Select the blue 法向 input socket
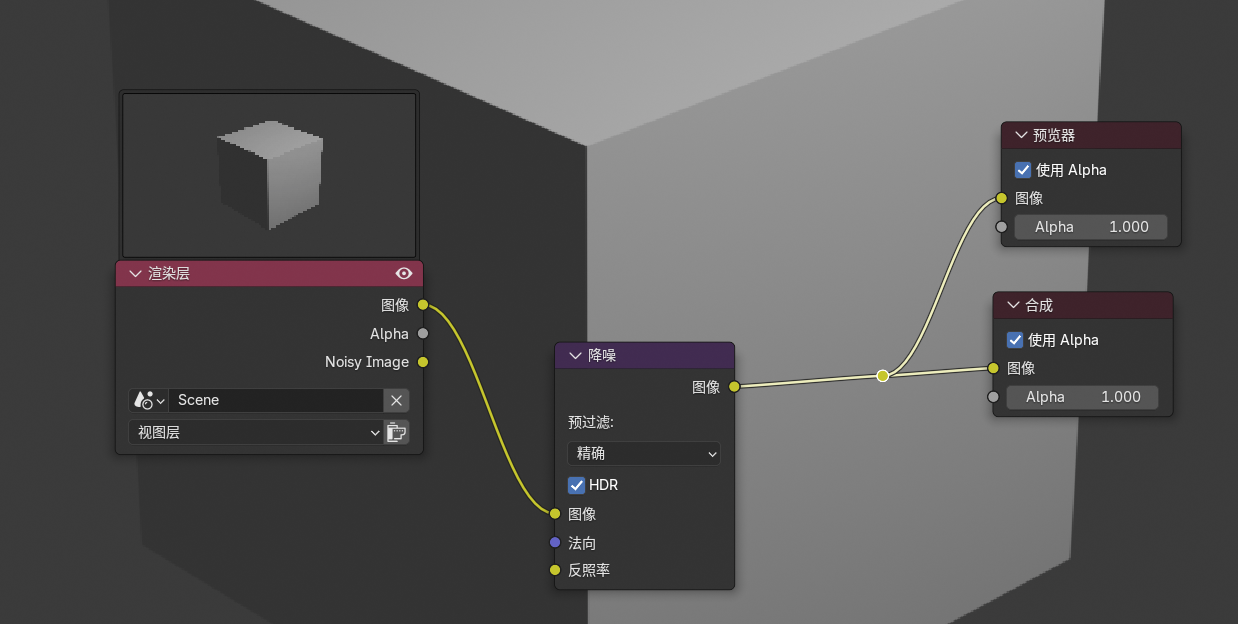Image resolution: width=1238 pixels, height=624 pixels. click(x=555, y=543)
